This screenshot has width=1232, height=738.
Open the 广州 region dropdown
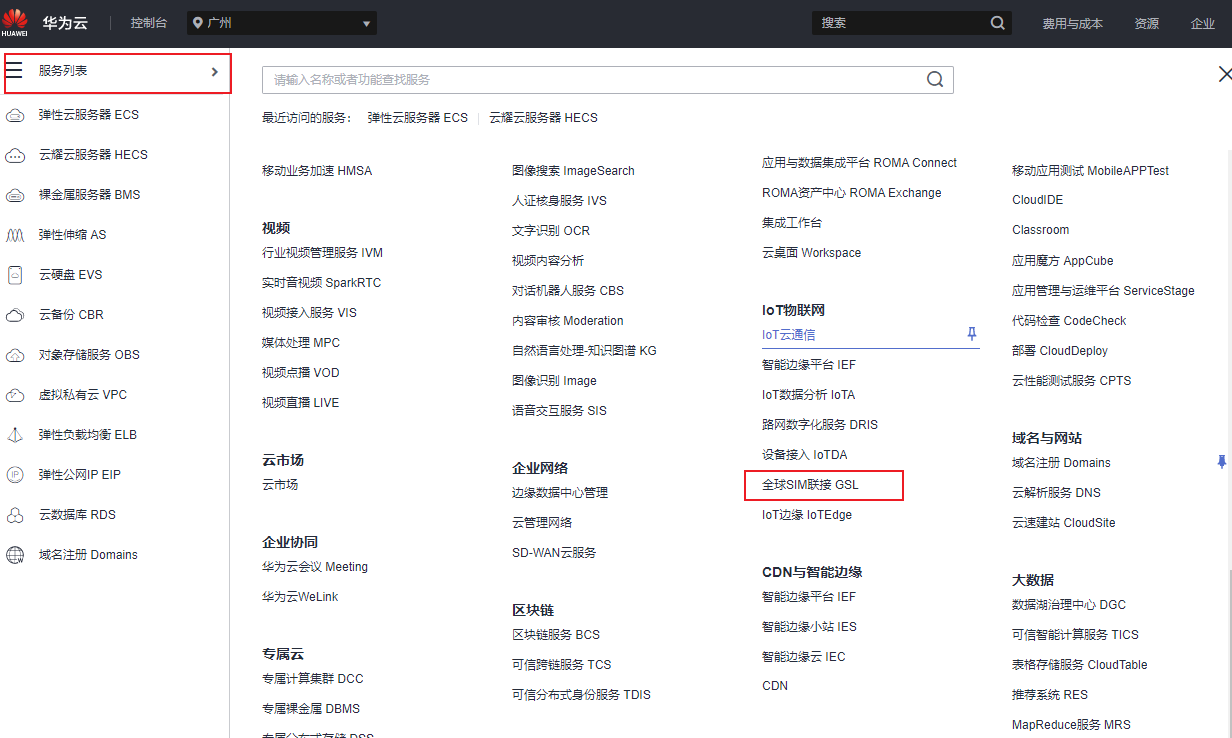point(282,23)
